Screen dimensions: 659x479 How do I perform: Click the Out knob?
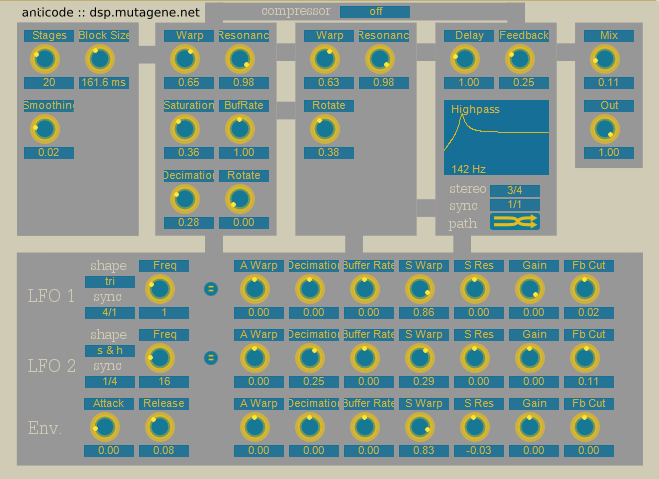coord(605,129)
